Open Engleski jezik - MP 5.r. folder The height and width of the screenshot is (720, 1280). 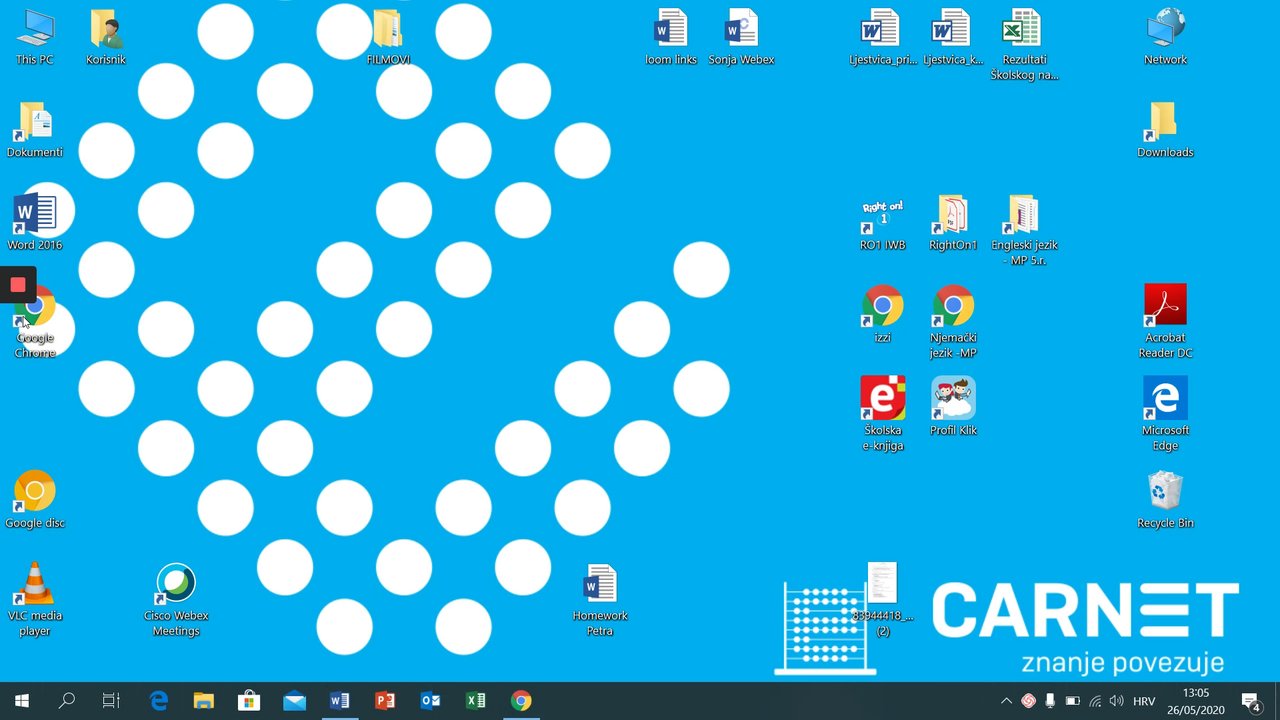click(1023, 230)
